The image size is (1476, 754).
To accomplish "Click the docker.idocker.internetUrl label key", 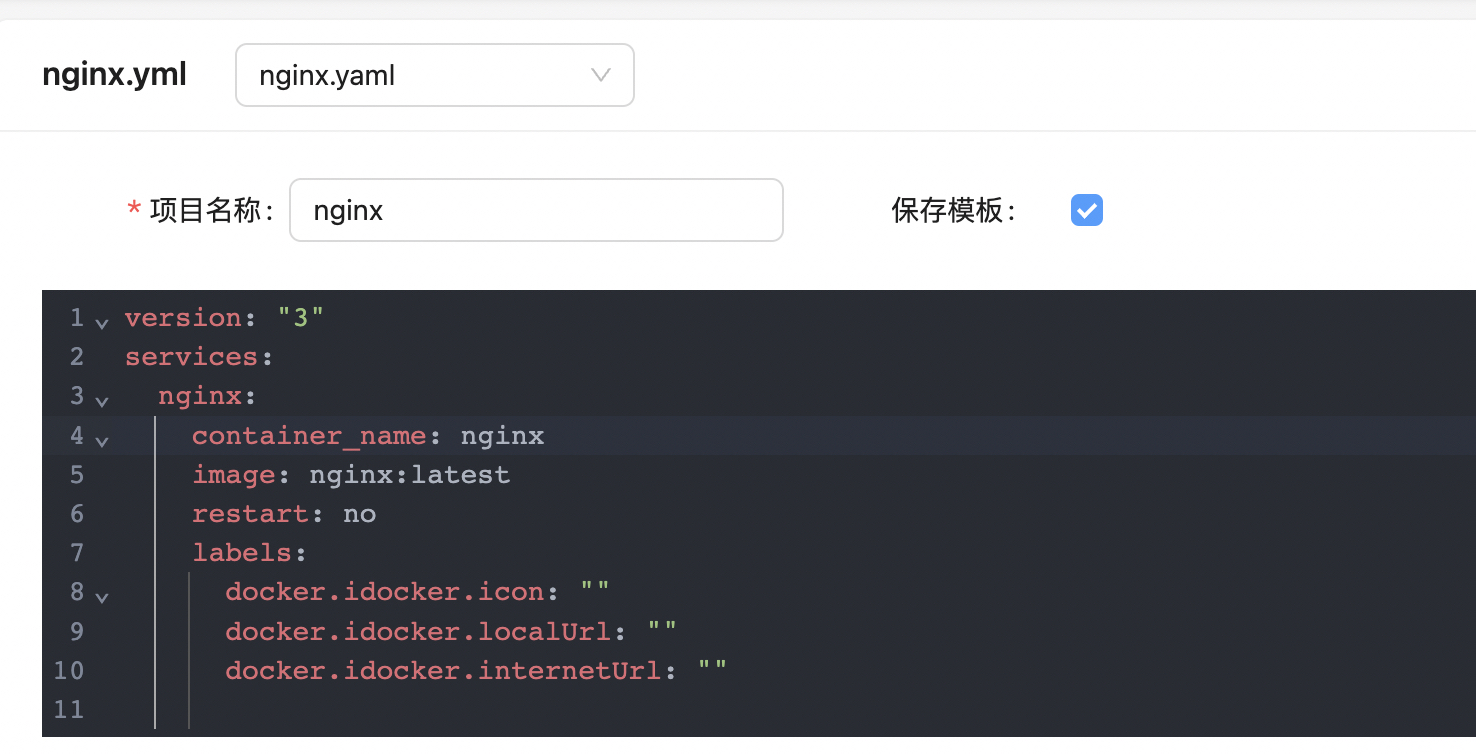I will pos(443,670).
